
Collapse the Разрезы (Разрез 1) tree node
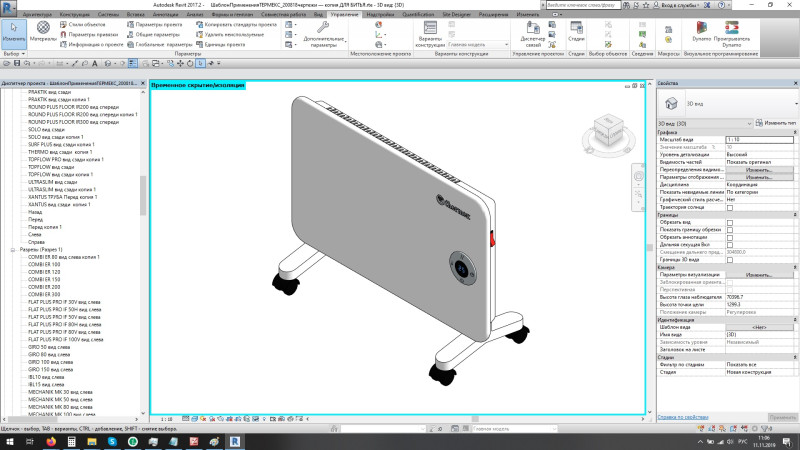(13, 249)
